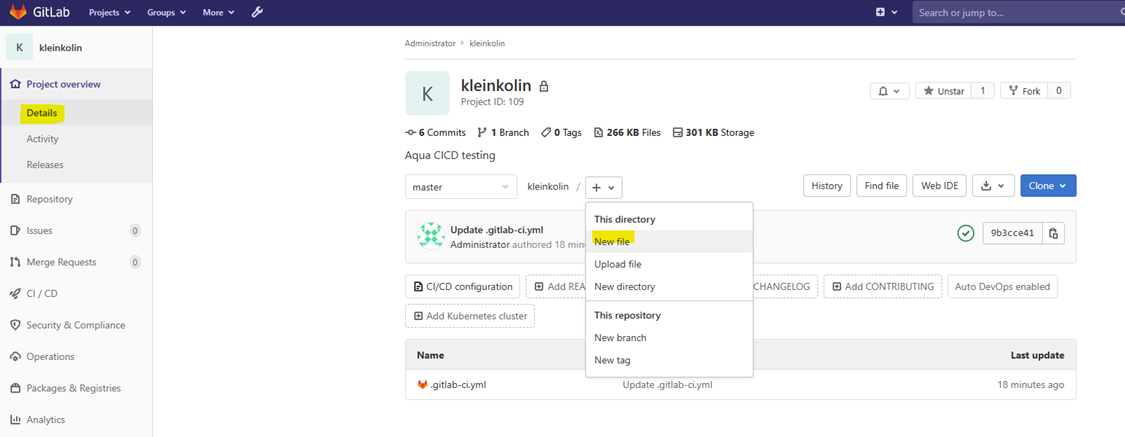
Task: Click Administrator in the breadcrumb
Action: pyautogui.click(x=430, y=43)
